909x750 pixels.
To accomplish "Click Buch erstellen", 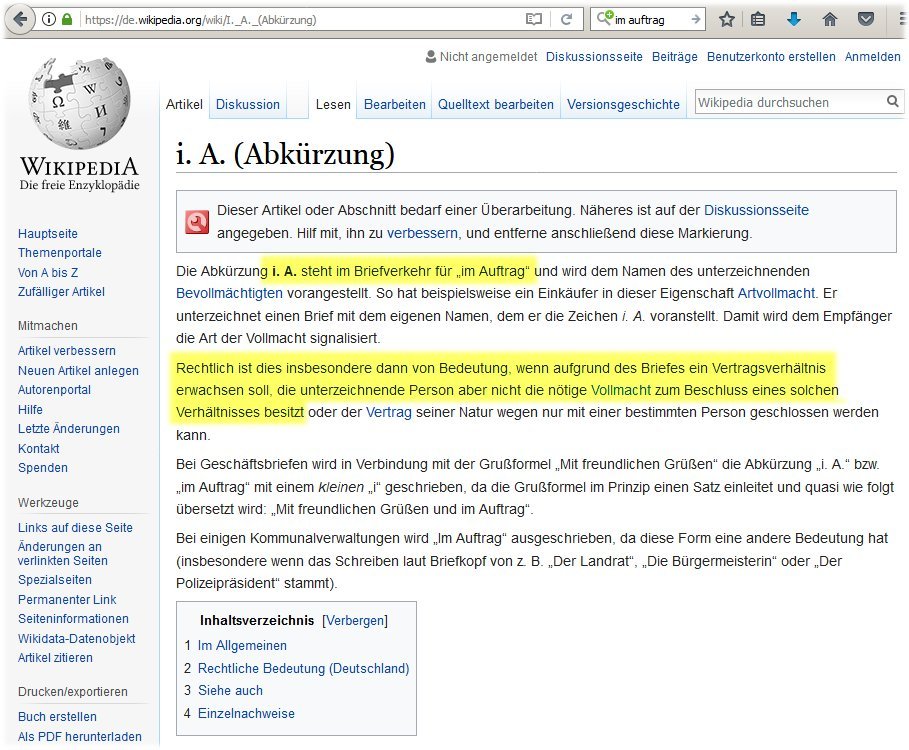I will [57, 716].
